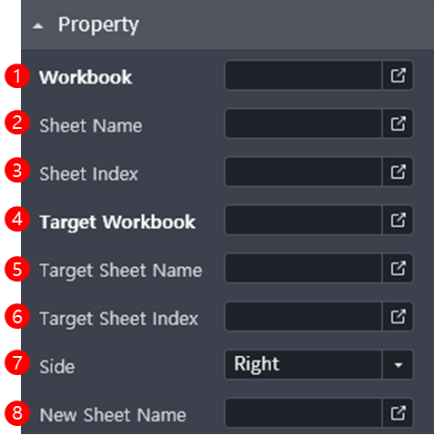Image resolution: width=434 pixels, height=435 pixels.
Task: Collapse the Property section arrow
Action: click(x=38, y=26)
